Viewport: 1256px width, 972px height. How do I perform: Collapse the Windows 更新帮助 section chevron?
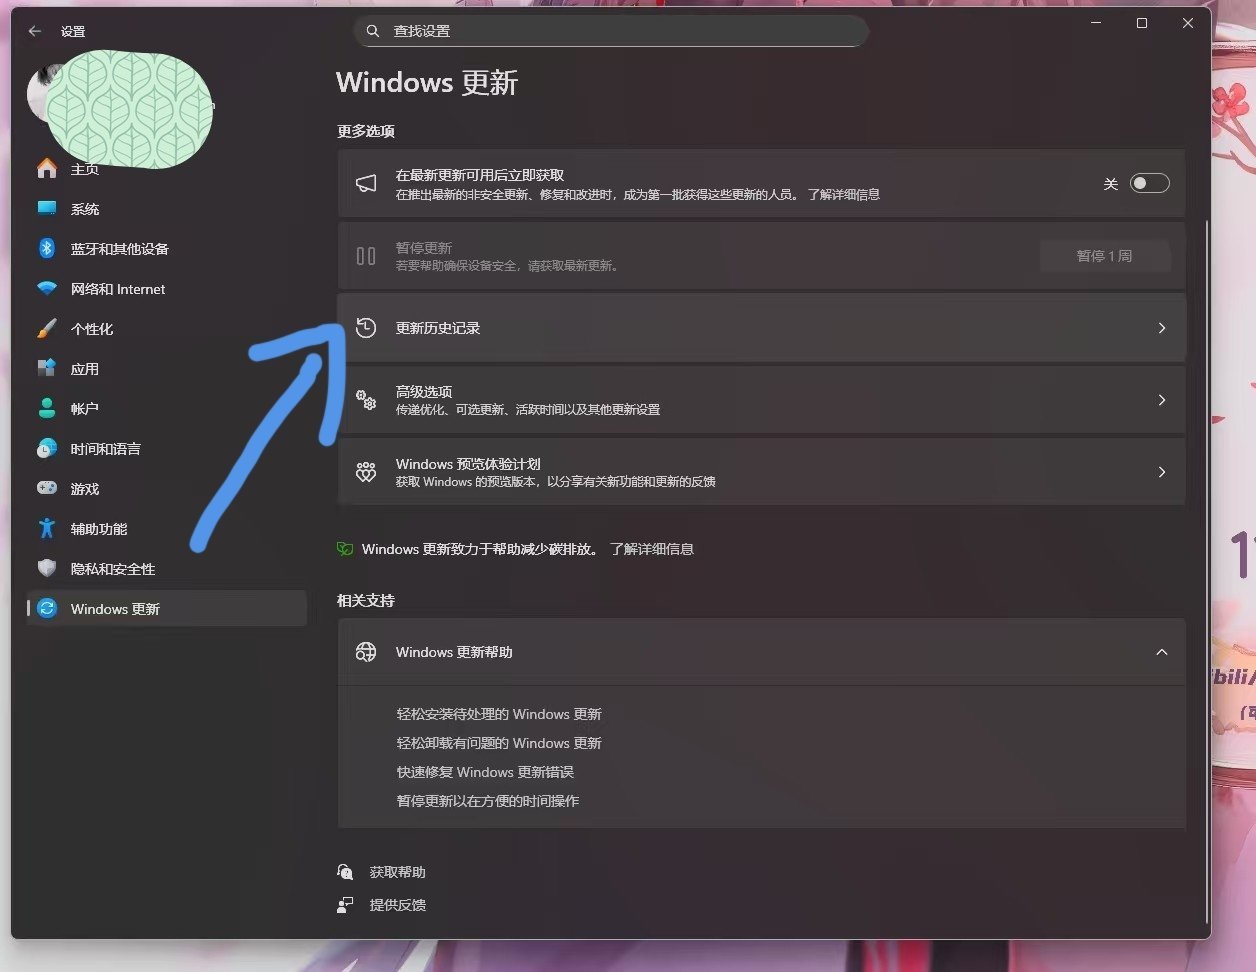click(1162, 652)
